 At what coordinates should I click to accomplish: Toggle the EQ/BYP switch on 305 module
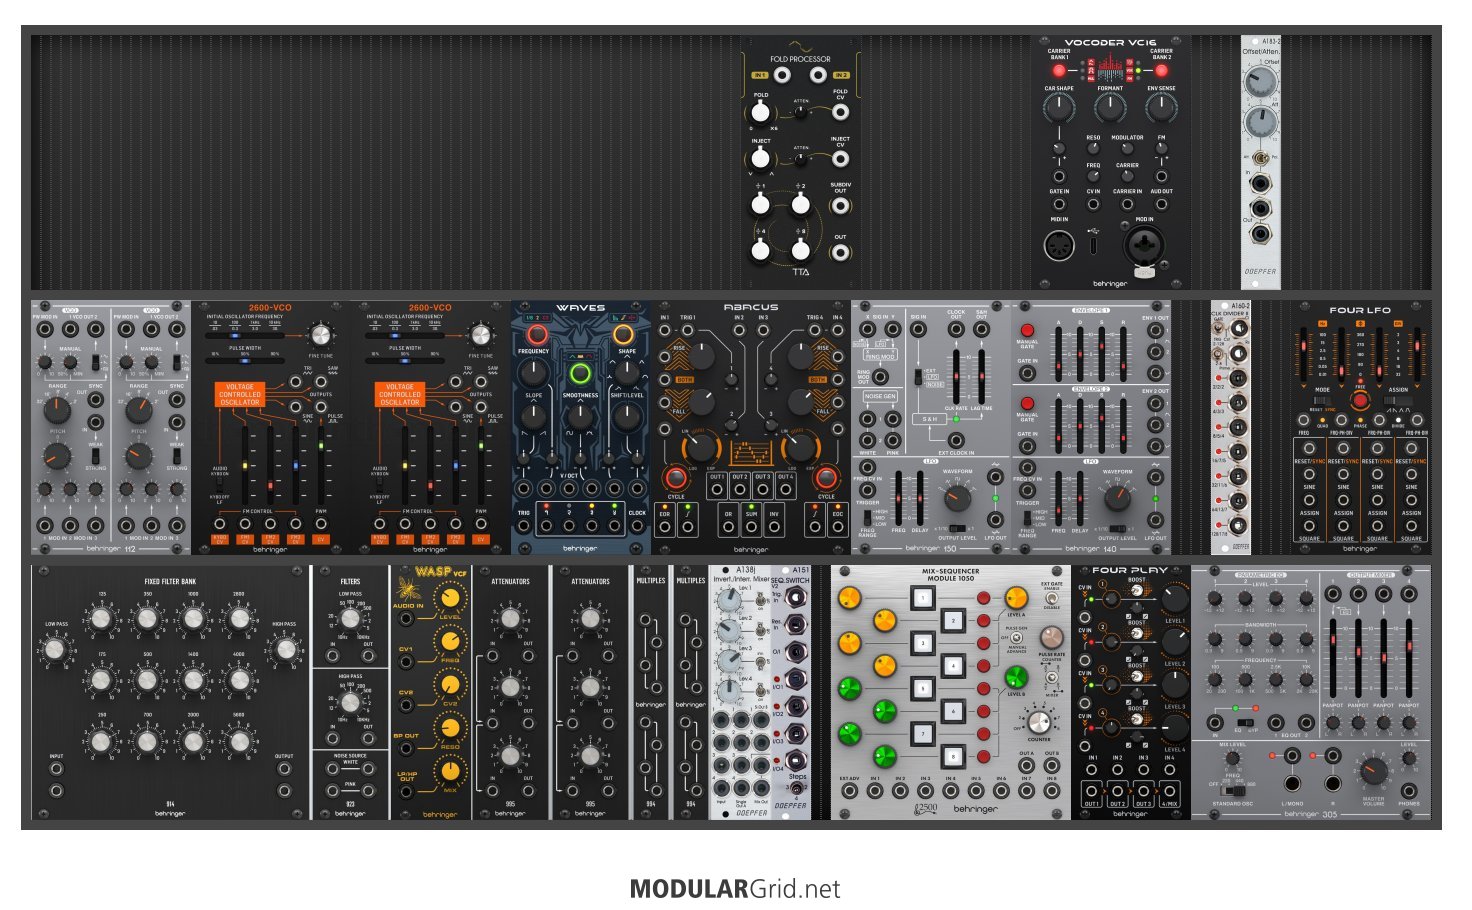tap(1244, 721)
